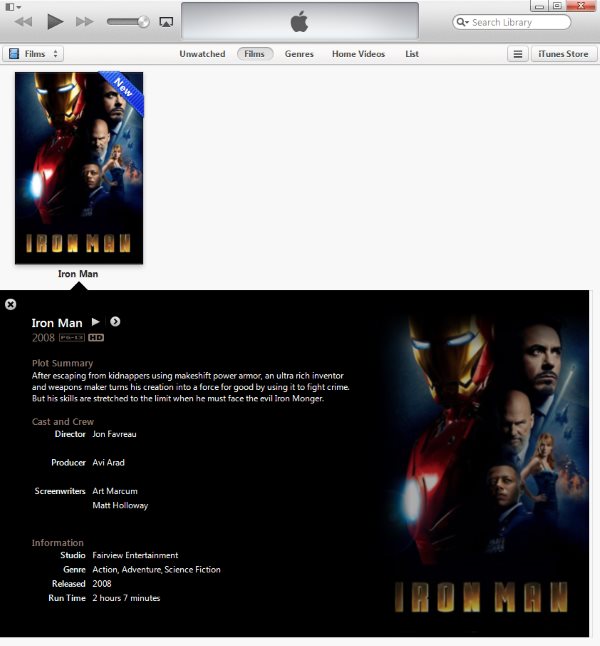This screenshot has width=600, height=646.
Task: Click studio Fairview Entertainment
Action: [x=135, y=555]
